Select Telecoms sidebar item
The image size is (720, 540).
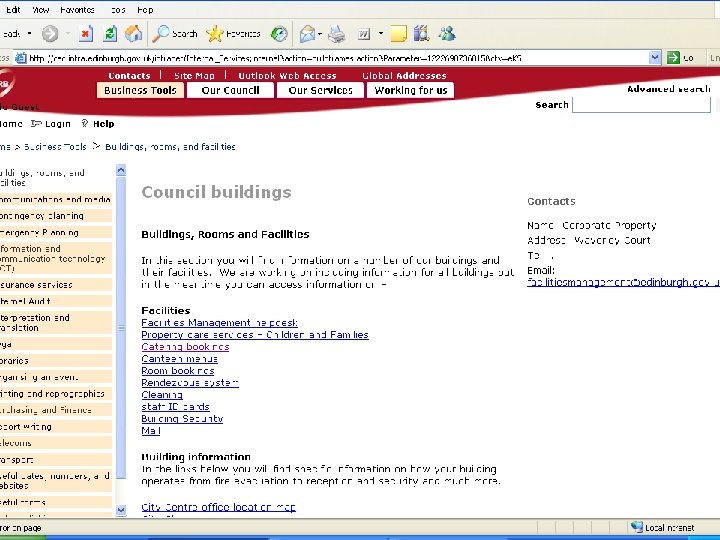point(56,443)
